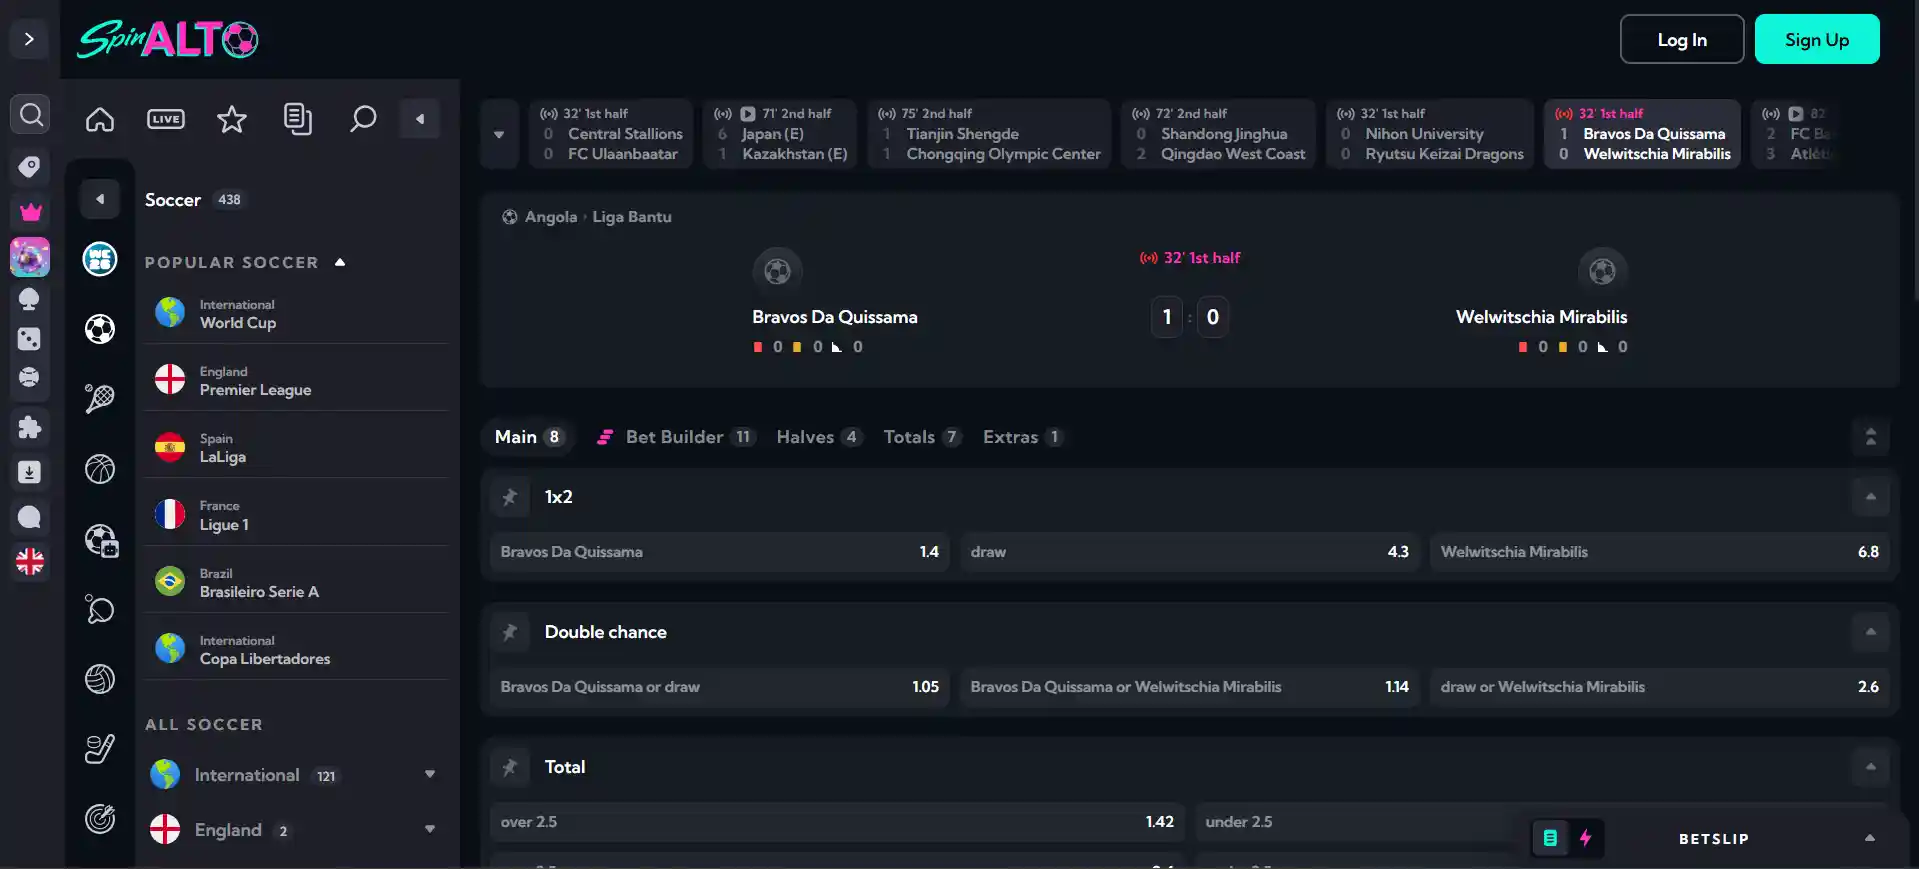This screenshot has width=1919, height=869.
Task: Open the dice games icon
Action: 30,339
